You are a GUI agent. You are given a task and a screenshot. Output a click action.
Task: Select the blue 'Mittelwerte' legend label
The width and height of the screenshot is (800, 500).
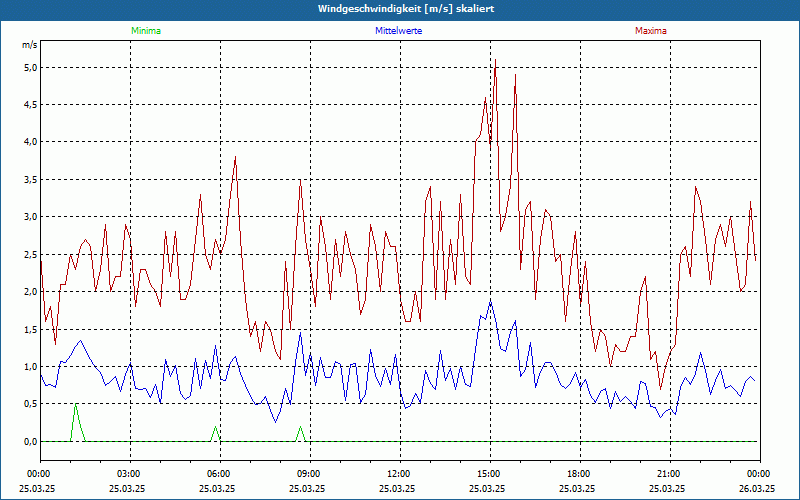coord(398,31)
